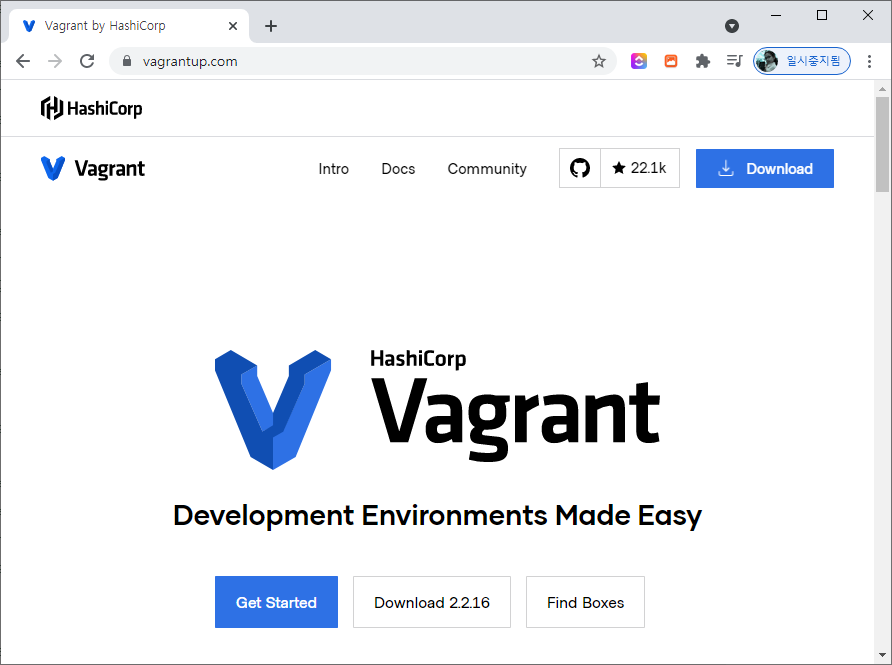Viewport: 892px width, 665px height.
Task: Open the Community nav link
Action: point(487,169)
